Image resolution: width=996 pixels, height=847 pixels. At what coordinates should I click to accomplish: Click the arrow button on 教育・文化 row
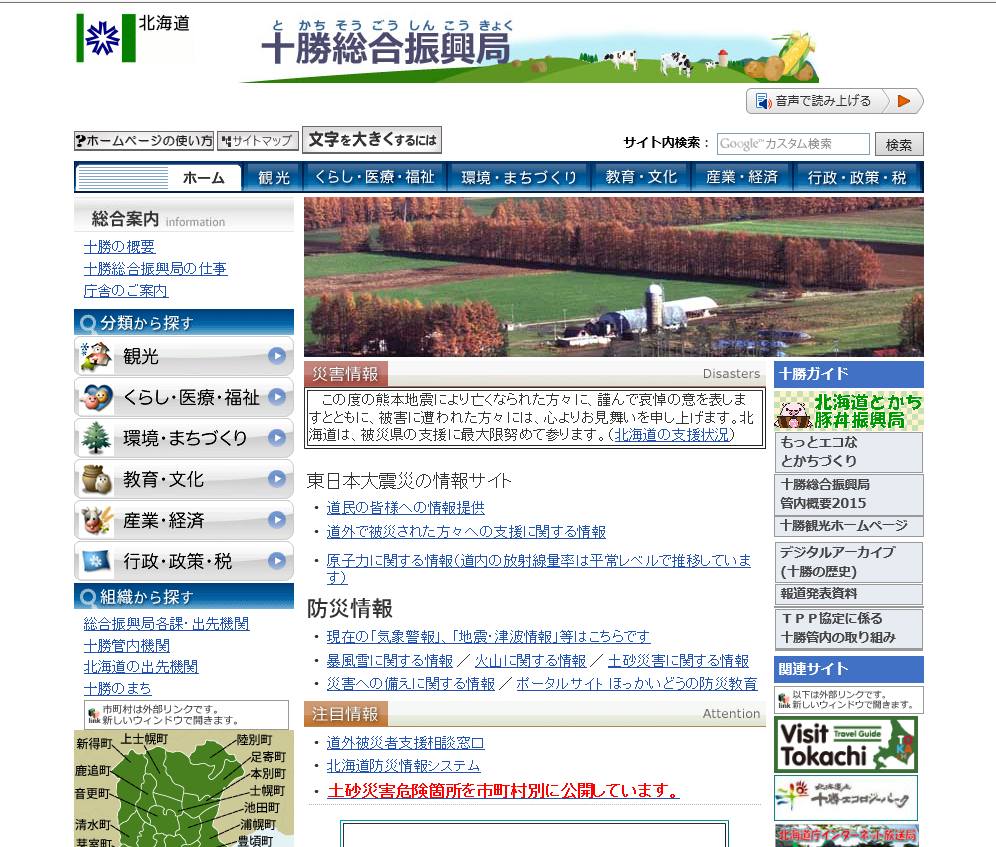tap(277, 478)
